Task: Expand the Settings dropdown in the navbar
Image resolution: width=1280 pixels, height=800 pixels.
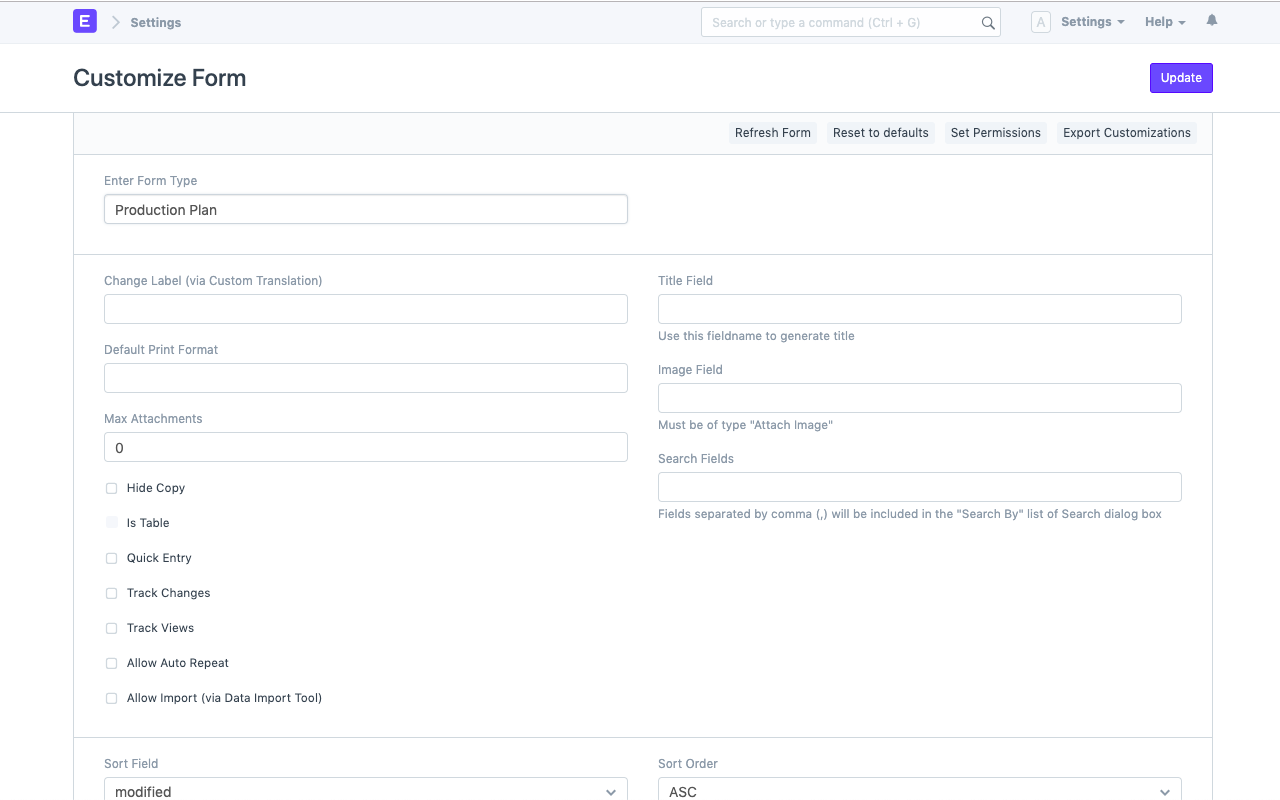Action: [x=1092, y=21]
